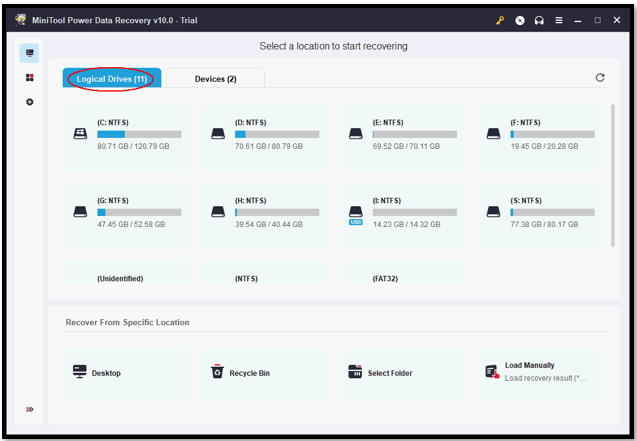
Task: Select the This PC sidebar icon
Action: coord(29,53)
